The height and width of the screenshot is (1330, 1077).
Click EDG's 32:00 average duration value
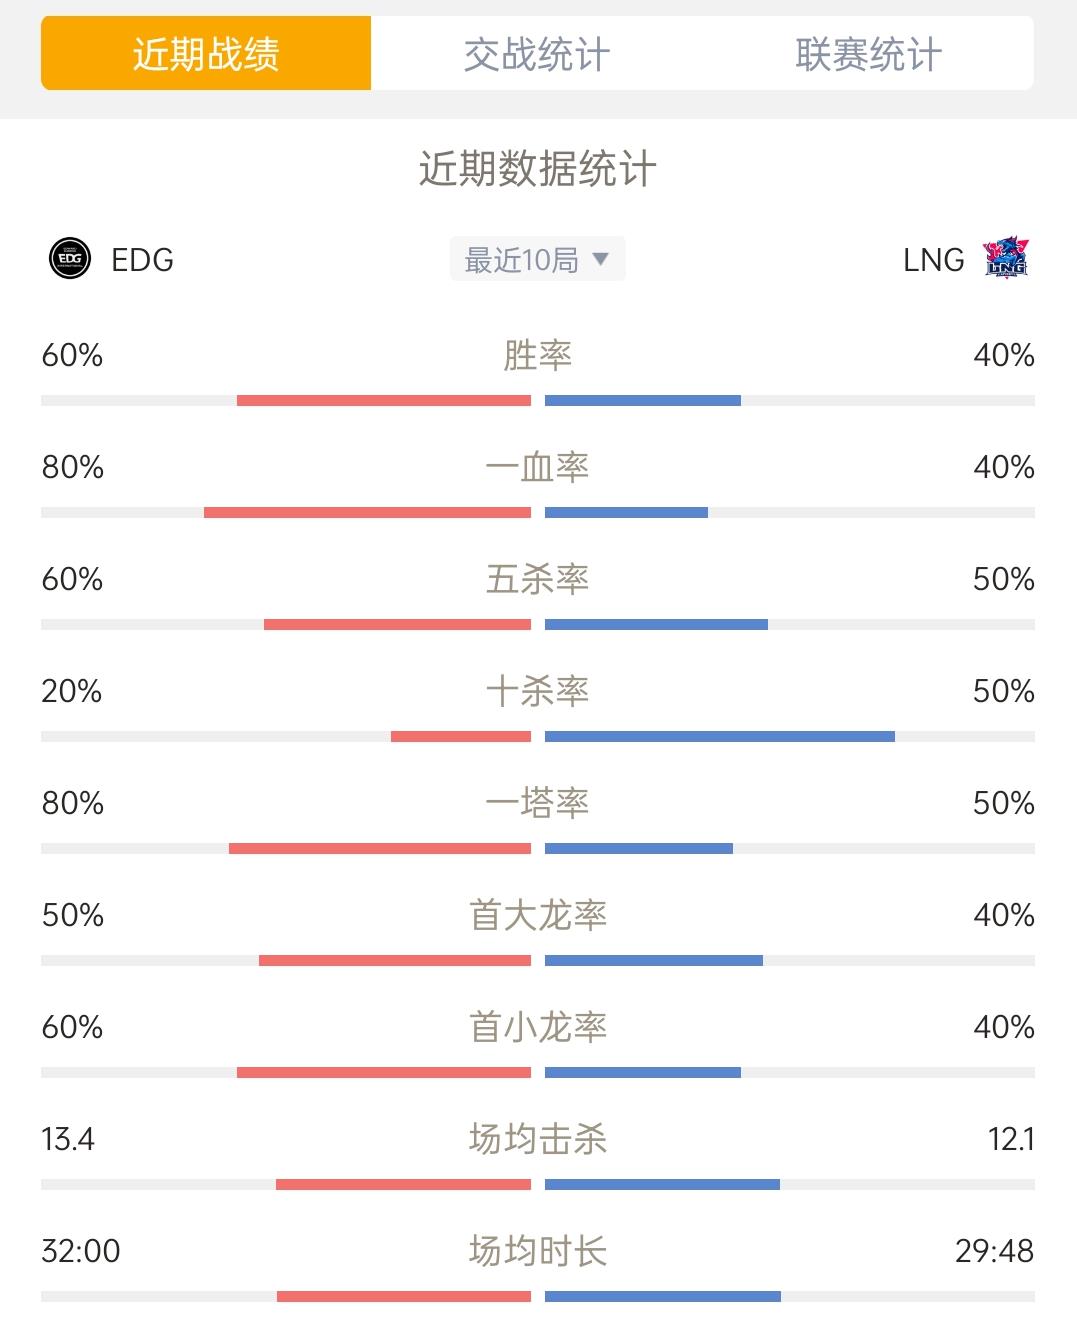81,1251
